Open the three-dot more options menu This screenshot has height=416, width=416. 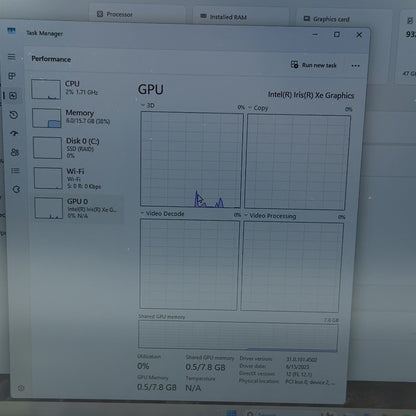coord(355,66)
